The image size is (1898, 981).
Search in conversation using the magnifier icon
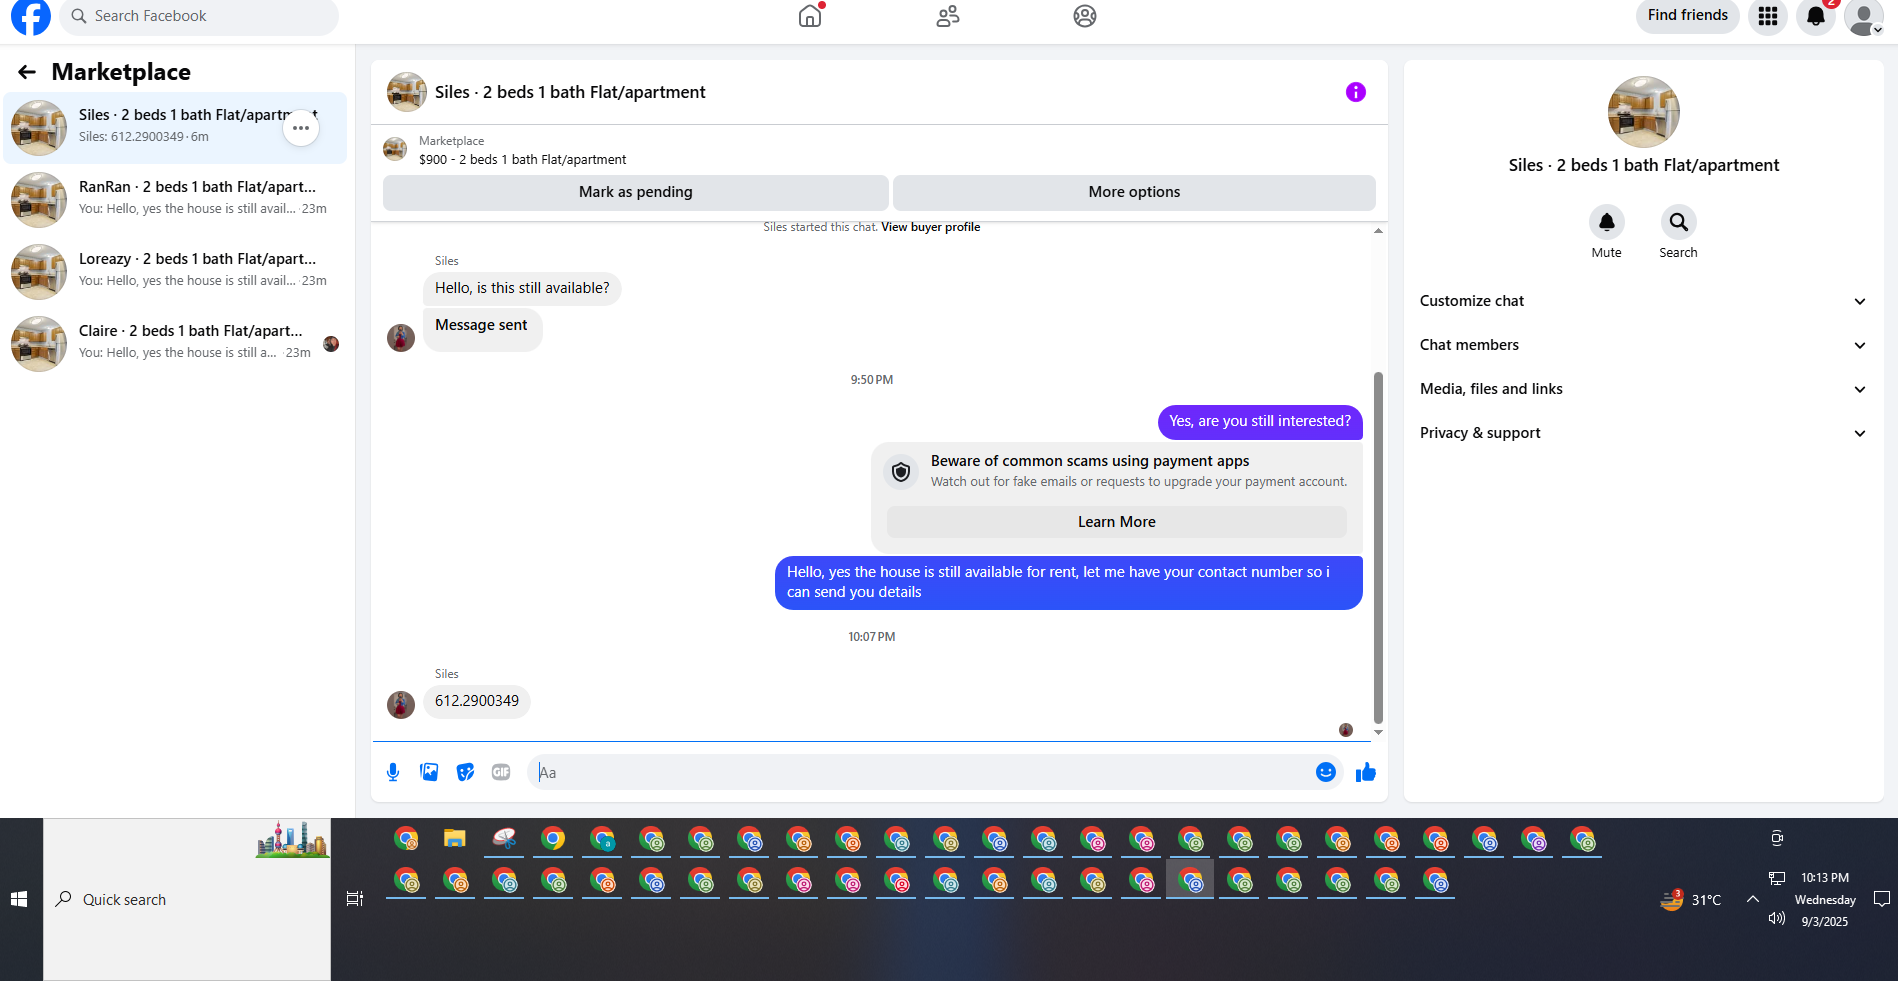(1679, 222)
